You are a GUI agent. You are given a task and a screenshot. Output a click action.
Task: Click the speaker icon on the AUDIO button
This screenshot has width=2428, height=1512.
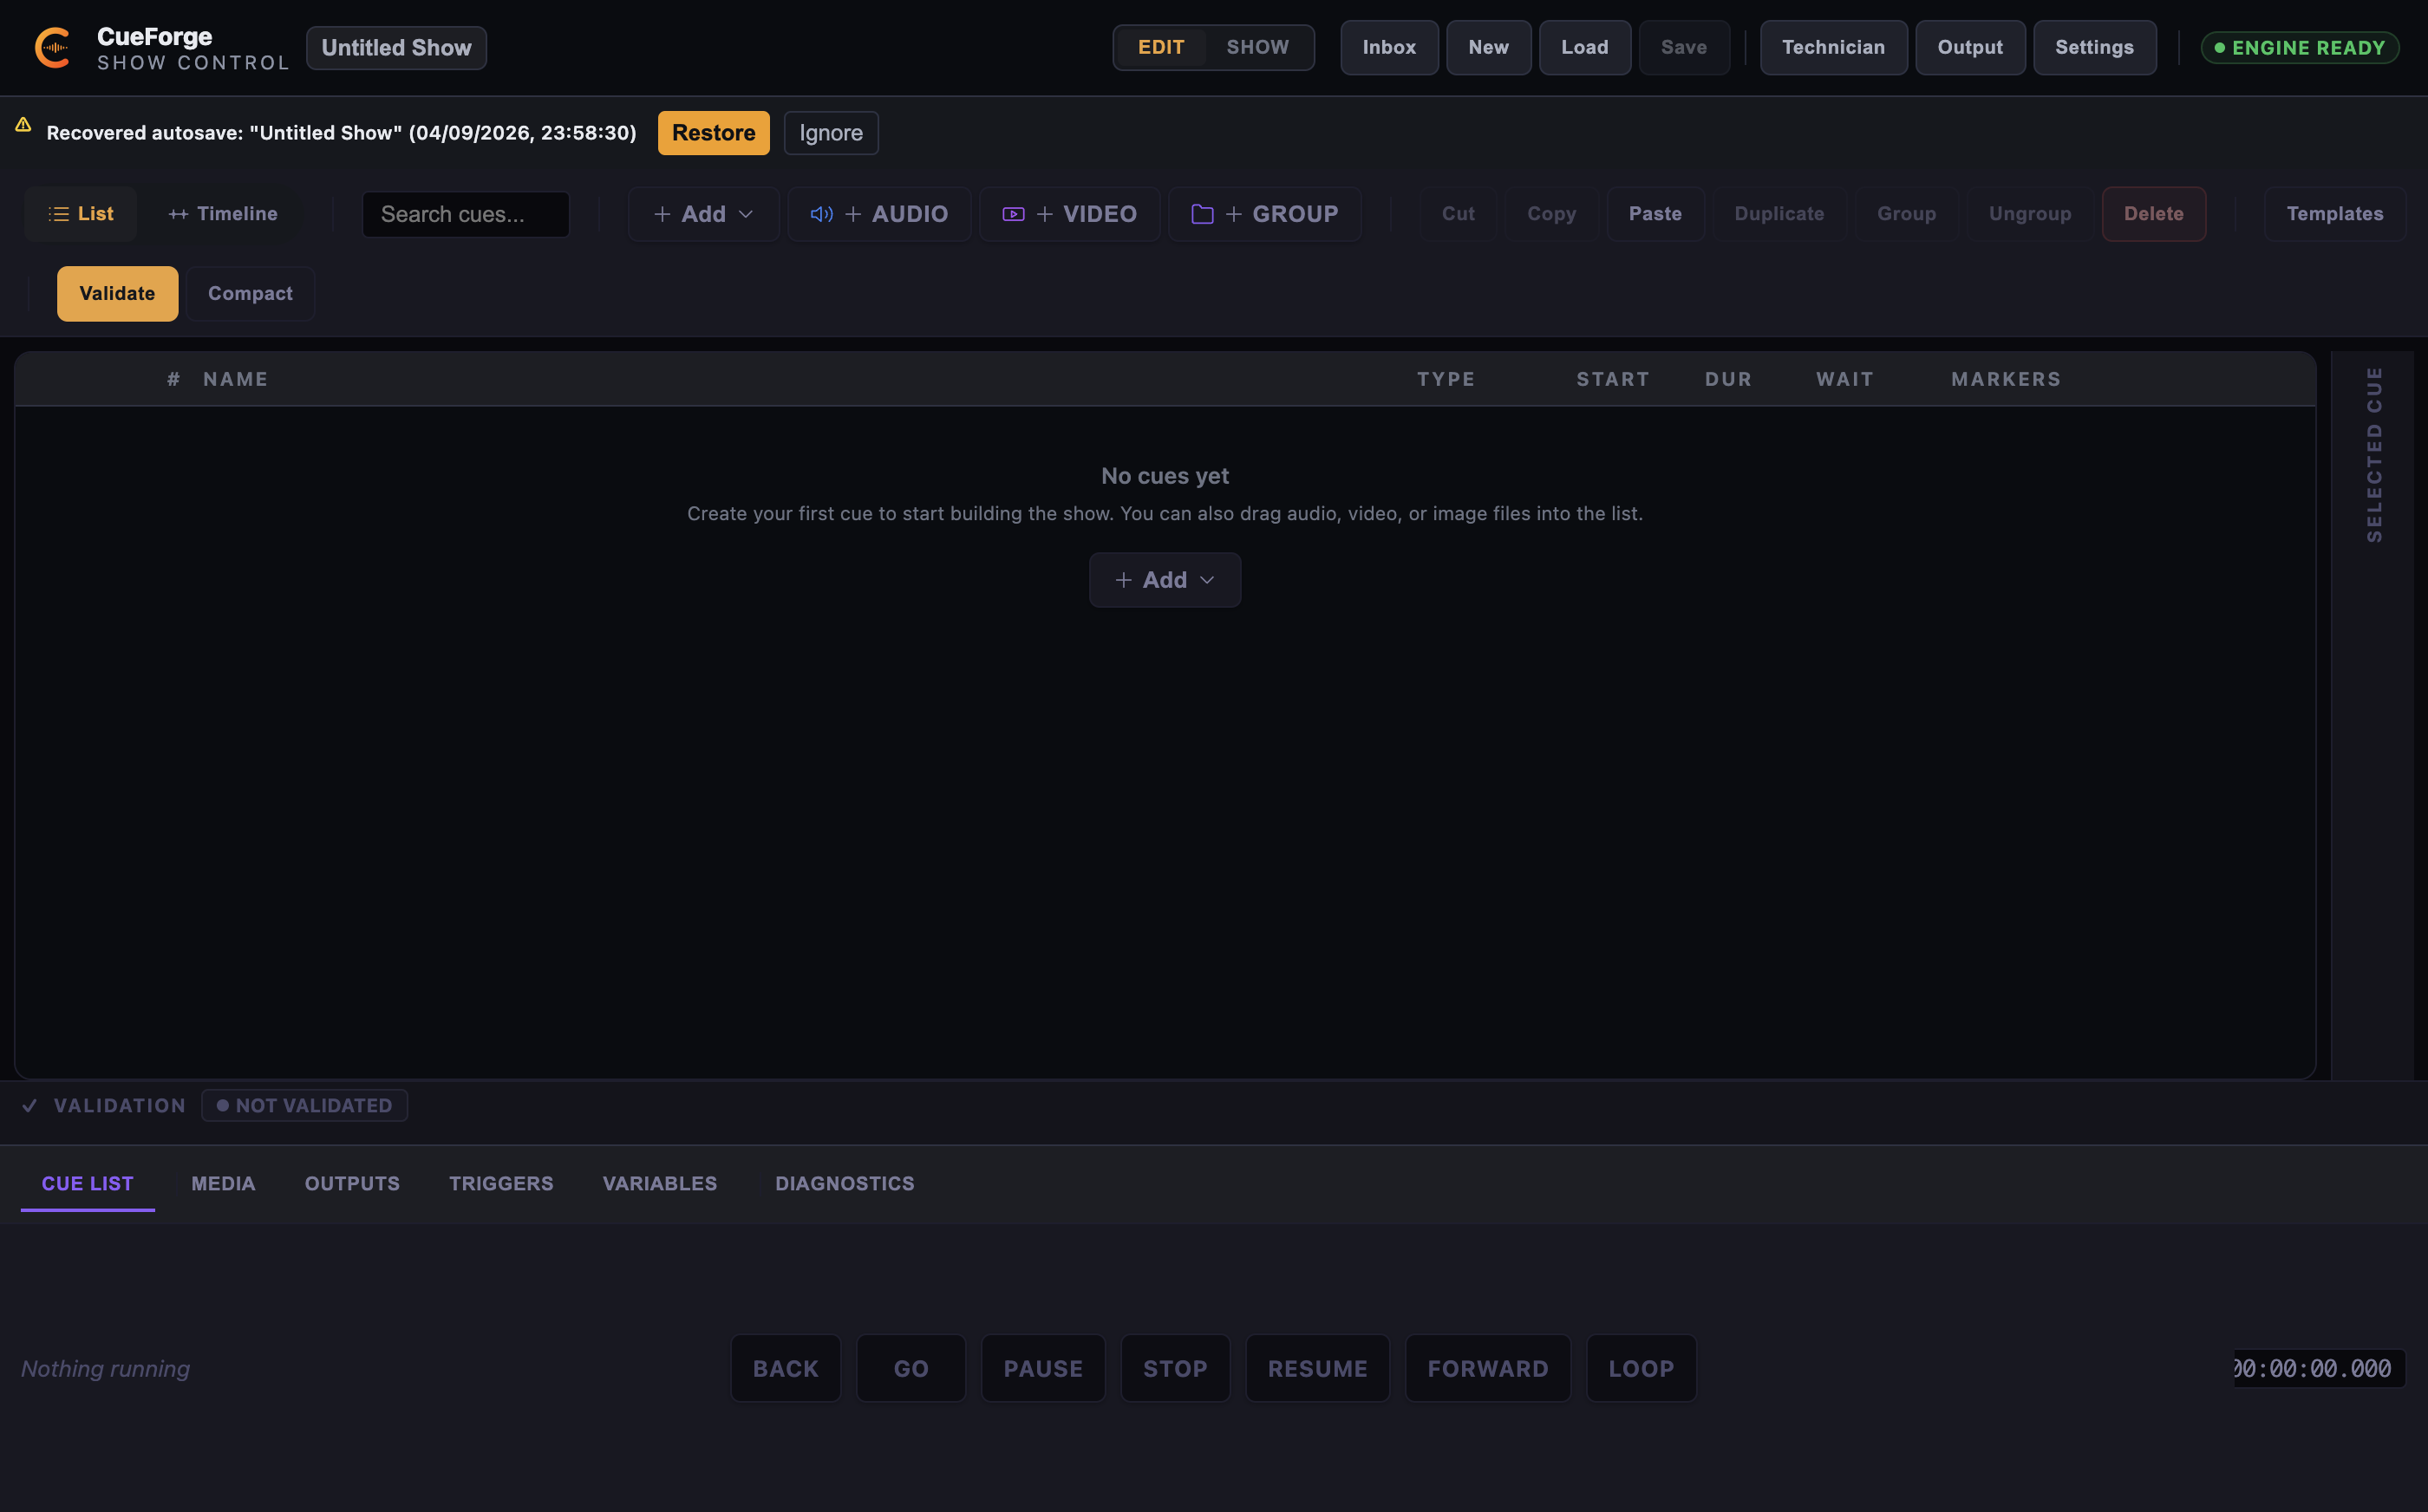822,214
